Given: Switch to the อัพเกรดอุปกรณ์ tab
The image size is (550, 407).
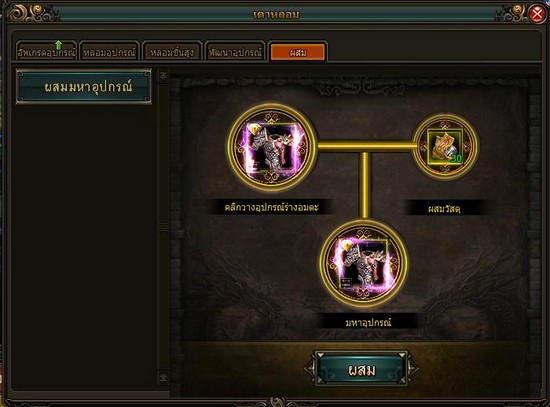Looking at the screenshot, I should tap(47, 53).
